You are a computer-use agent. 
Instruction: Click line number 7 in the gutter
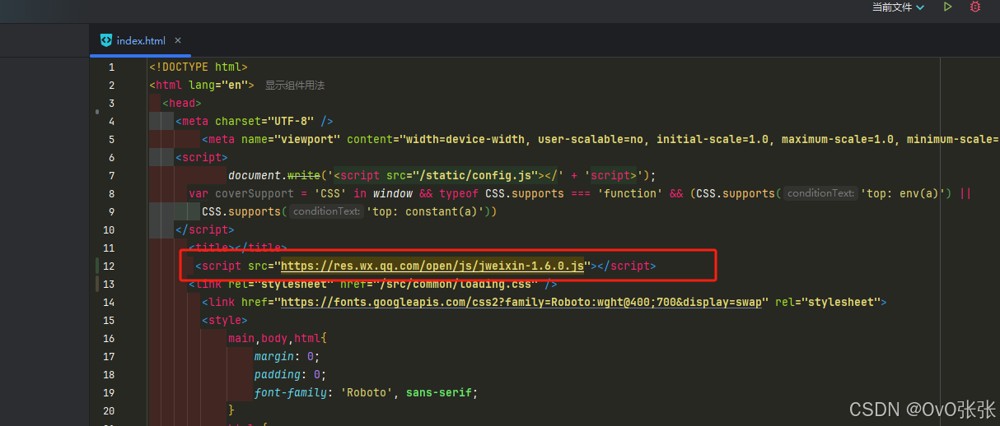tap(112, 175)
